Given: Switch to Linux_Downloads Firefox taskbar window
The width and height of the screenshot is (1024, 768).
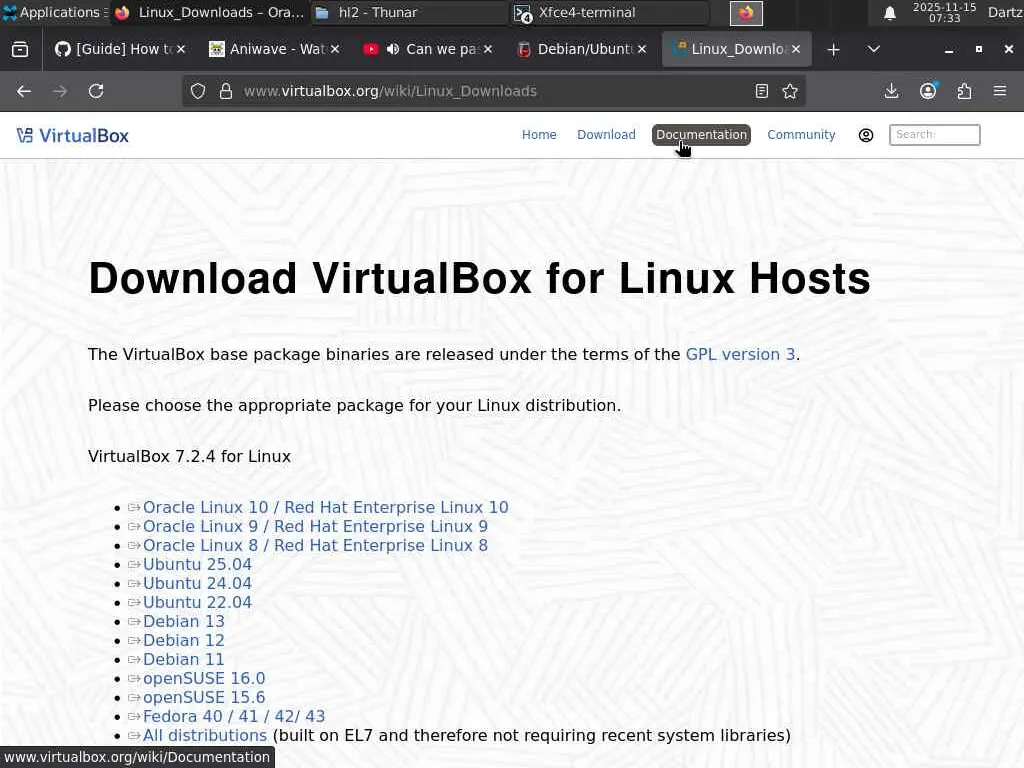Looking at the screenshot, I should click(209, 12).
